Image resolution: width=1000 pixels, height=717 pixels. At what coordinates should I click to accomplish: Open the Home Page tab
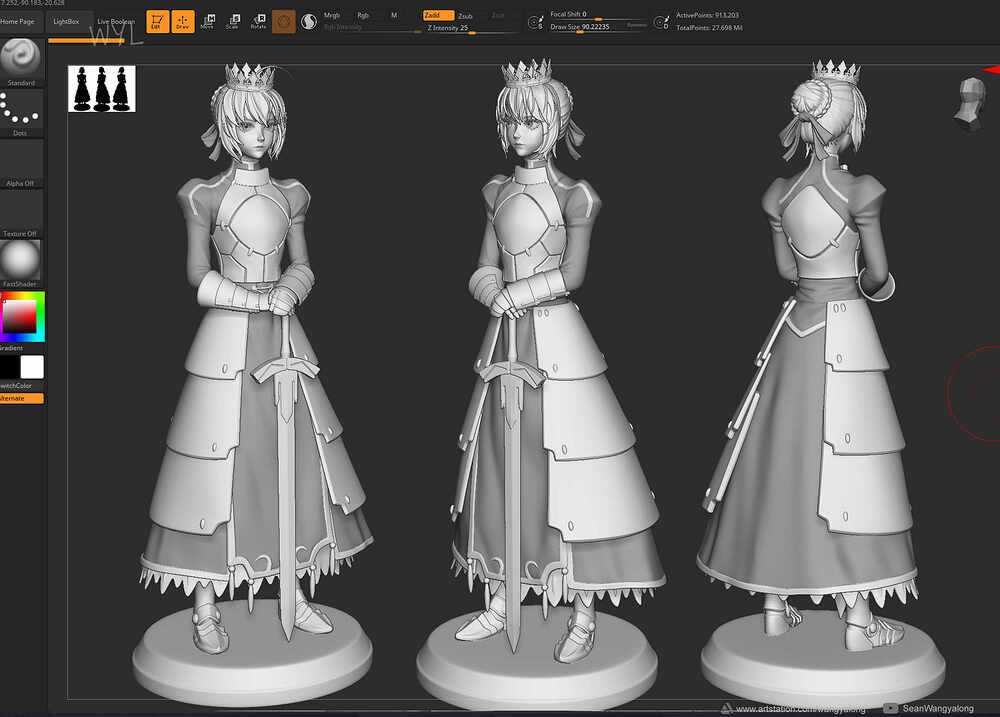tap(18, 22)
